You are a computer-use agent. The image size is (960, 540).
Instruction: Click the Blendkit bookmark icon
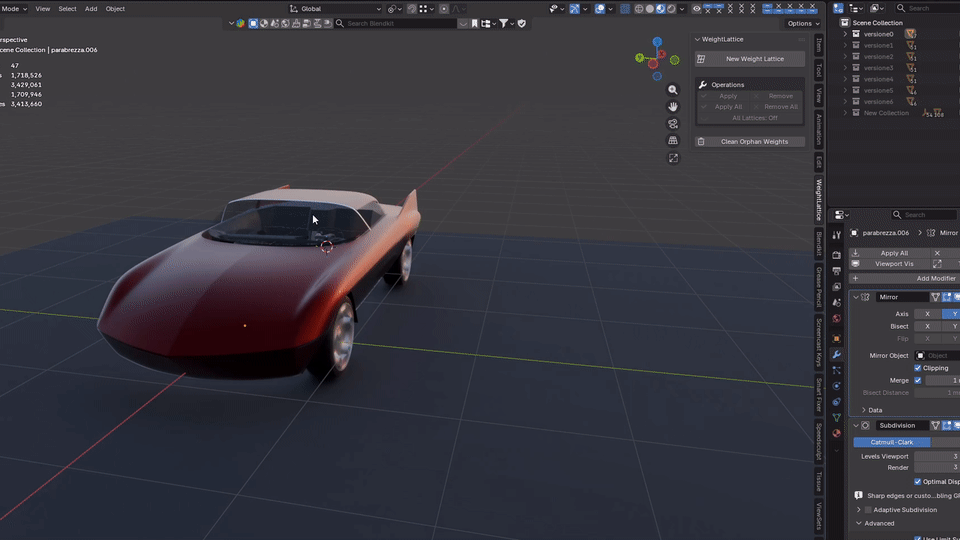coord(474,23)
